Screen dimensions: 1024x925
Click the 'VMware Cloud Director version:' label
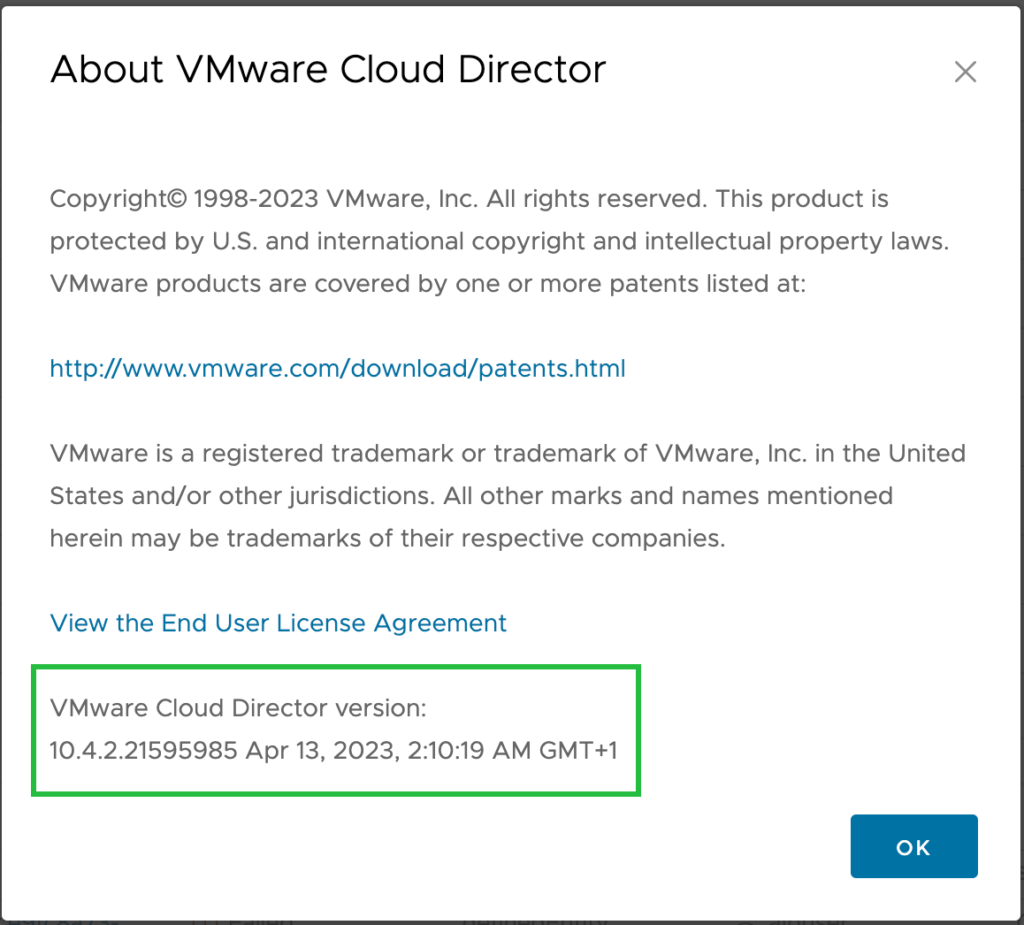(x=238, y=708)
